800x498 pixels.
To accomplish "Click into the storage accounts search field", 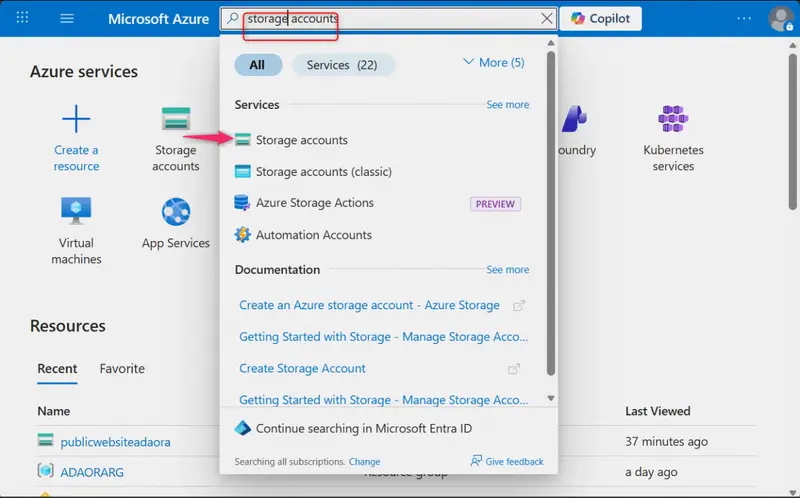I will [x=388, y=19].
